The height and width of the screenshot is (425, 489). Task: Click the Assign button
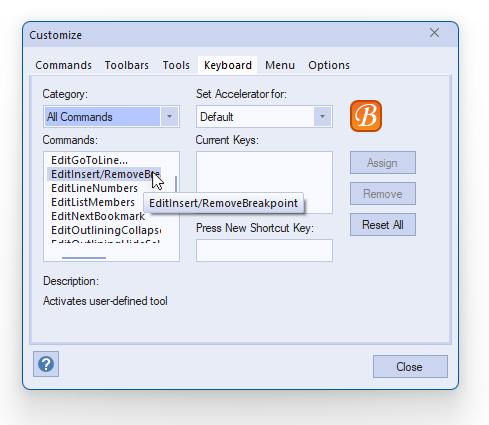click(x=383, y=163)
